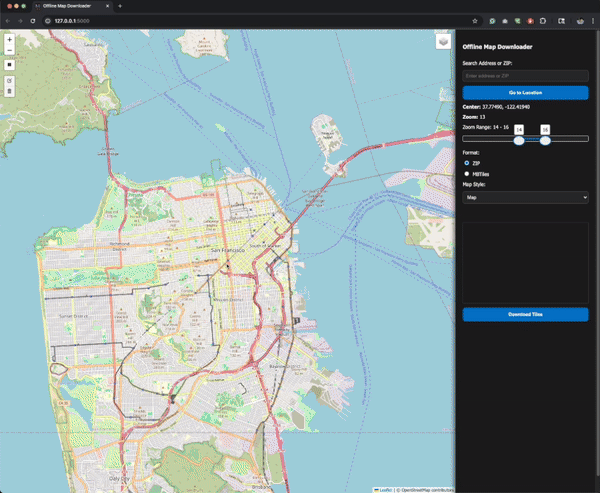Close the Offline Map Downloader tab
Screen dimensions: 600x493
108,6
